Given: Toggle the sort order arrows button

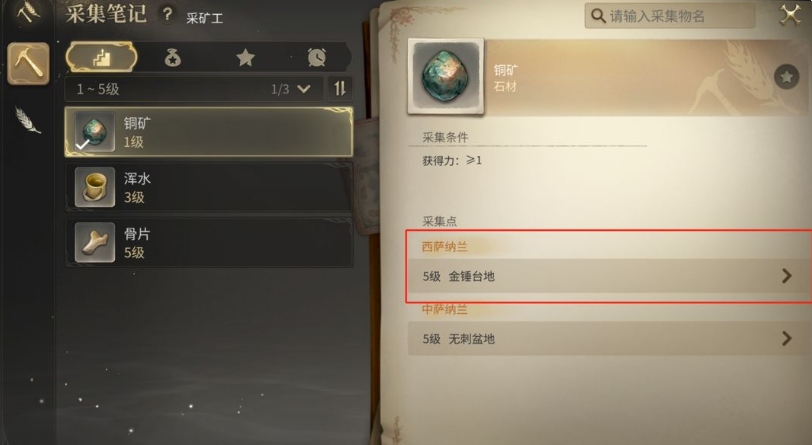Looking at the screenshot, I should click(340, 89).
